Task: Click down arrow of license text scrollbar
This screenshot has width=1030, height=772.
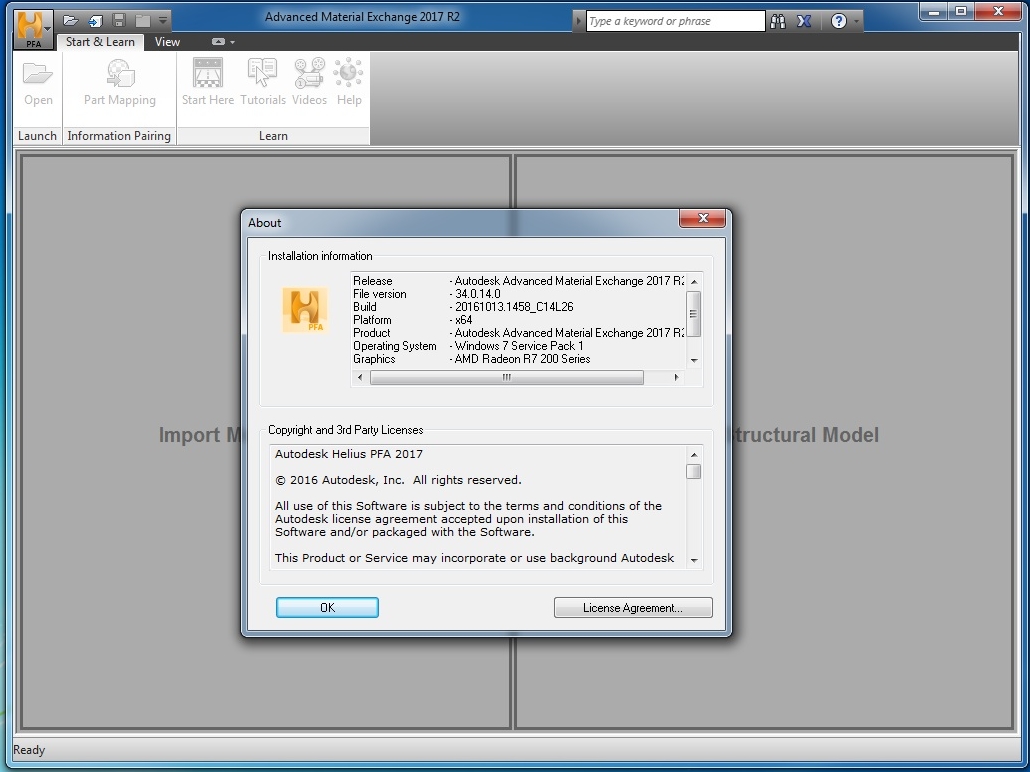Action: (x=694, y=560)
